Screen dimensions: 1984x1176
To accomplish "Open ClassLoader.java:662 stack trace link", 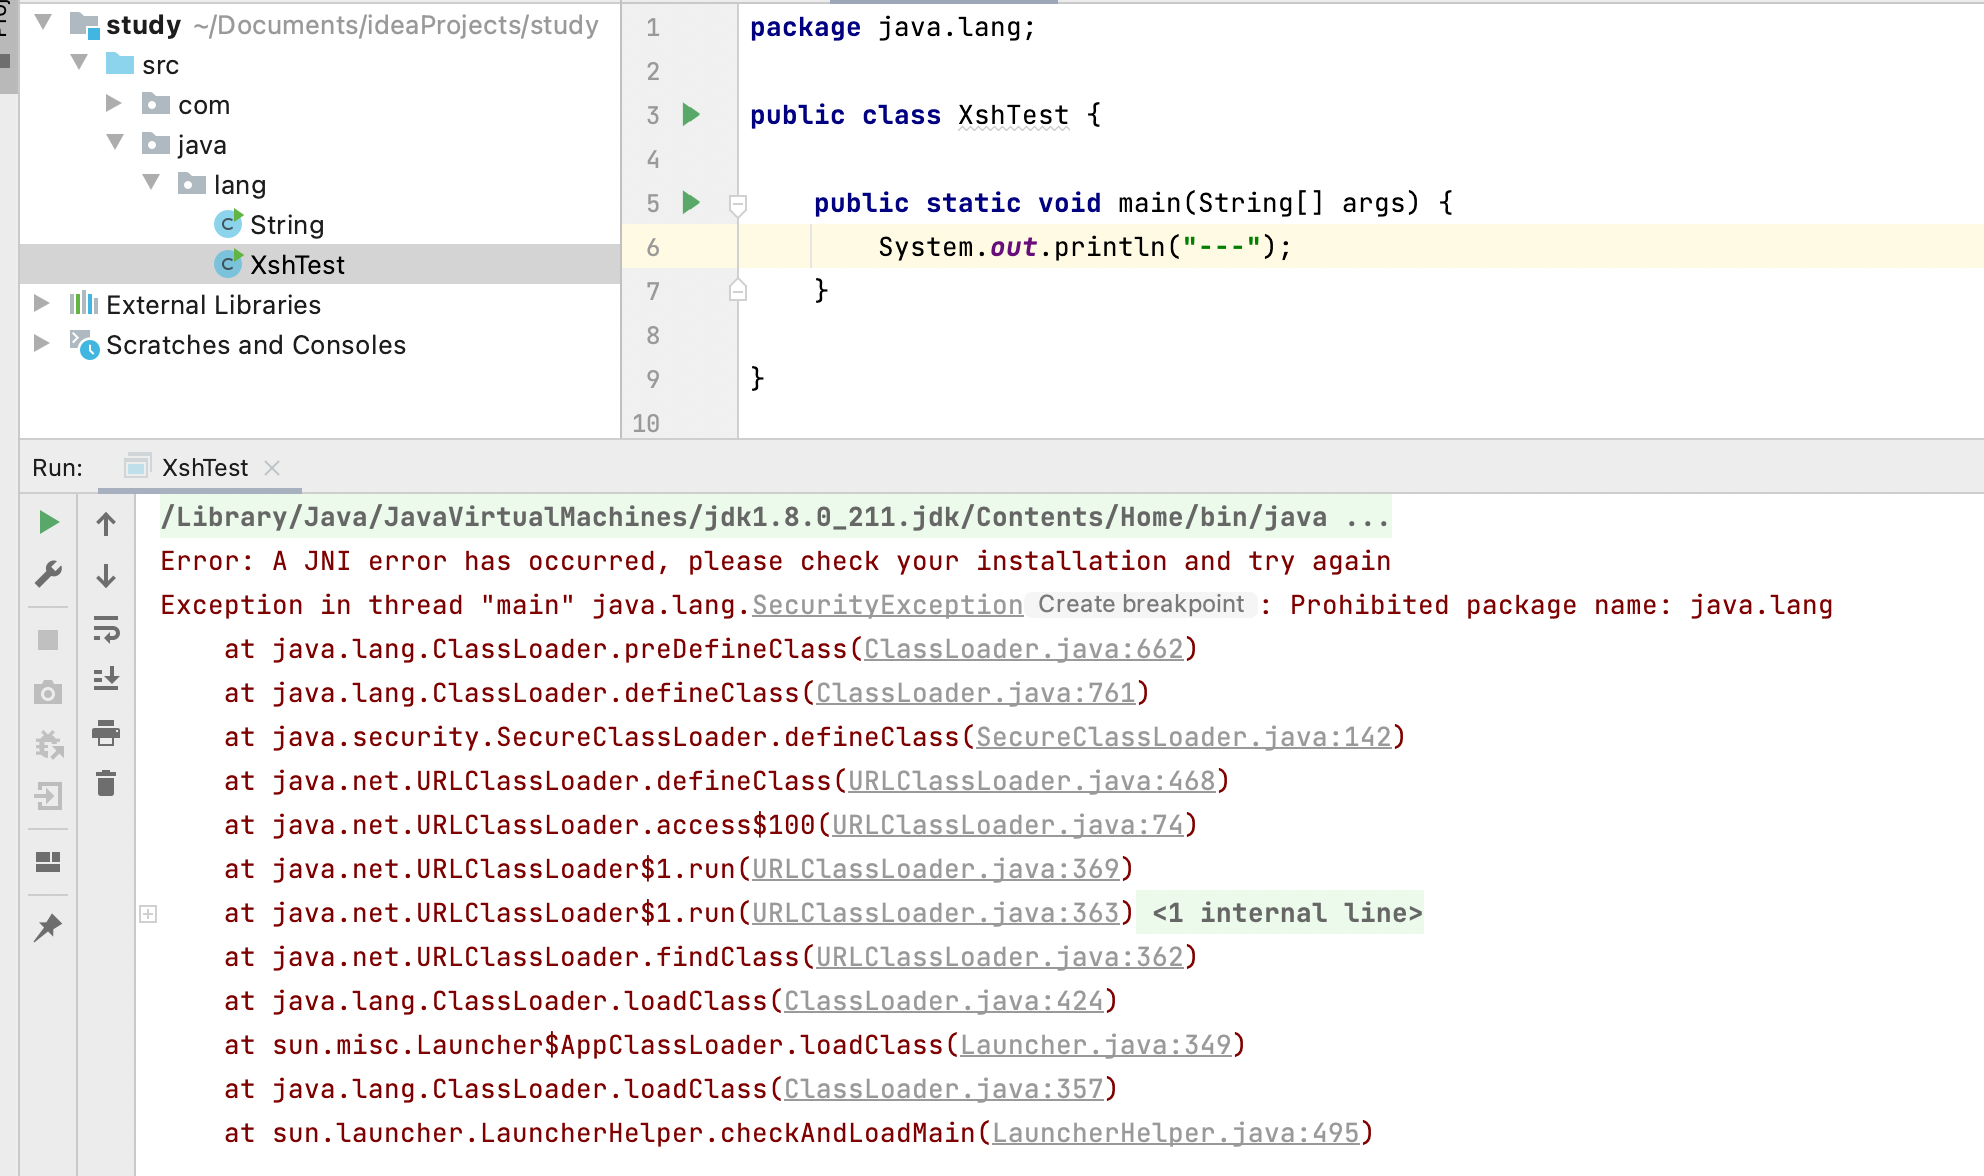I will (x=1023, y=649).
